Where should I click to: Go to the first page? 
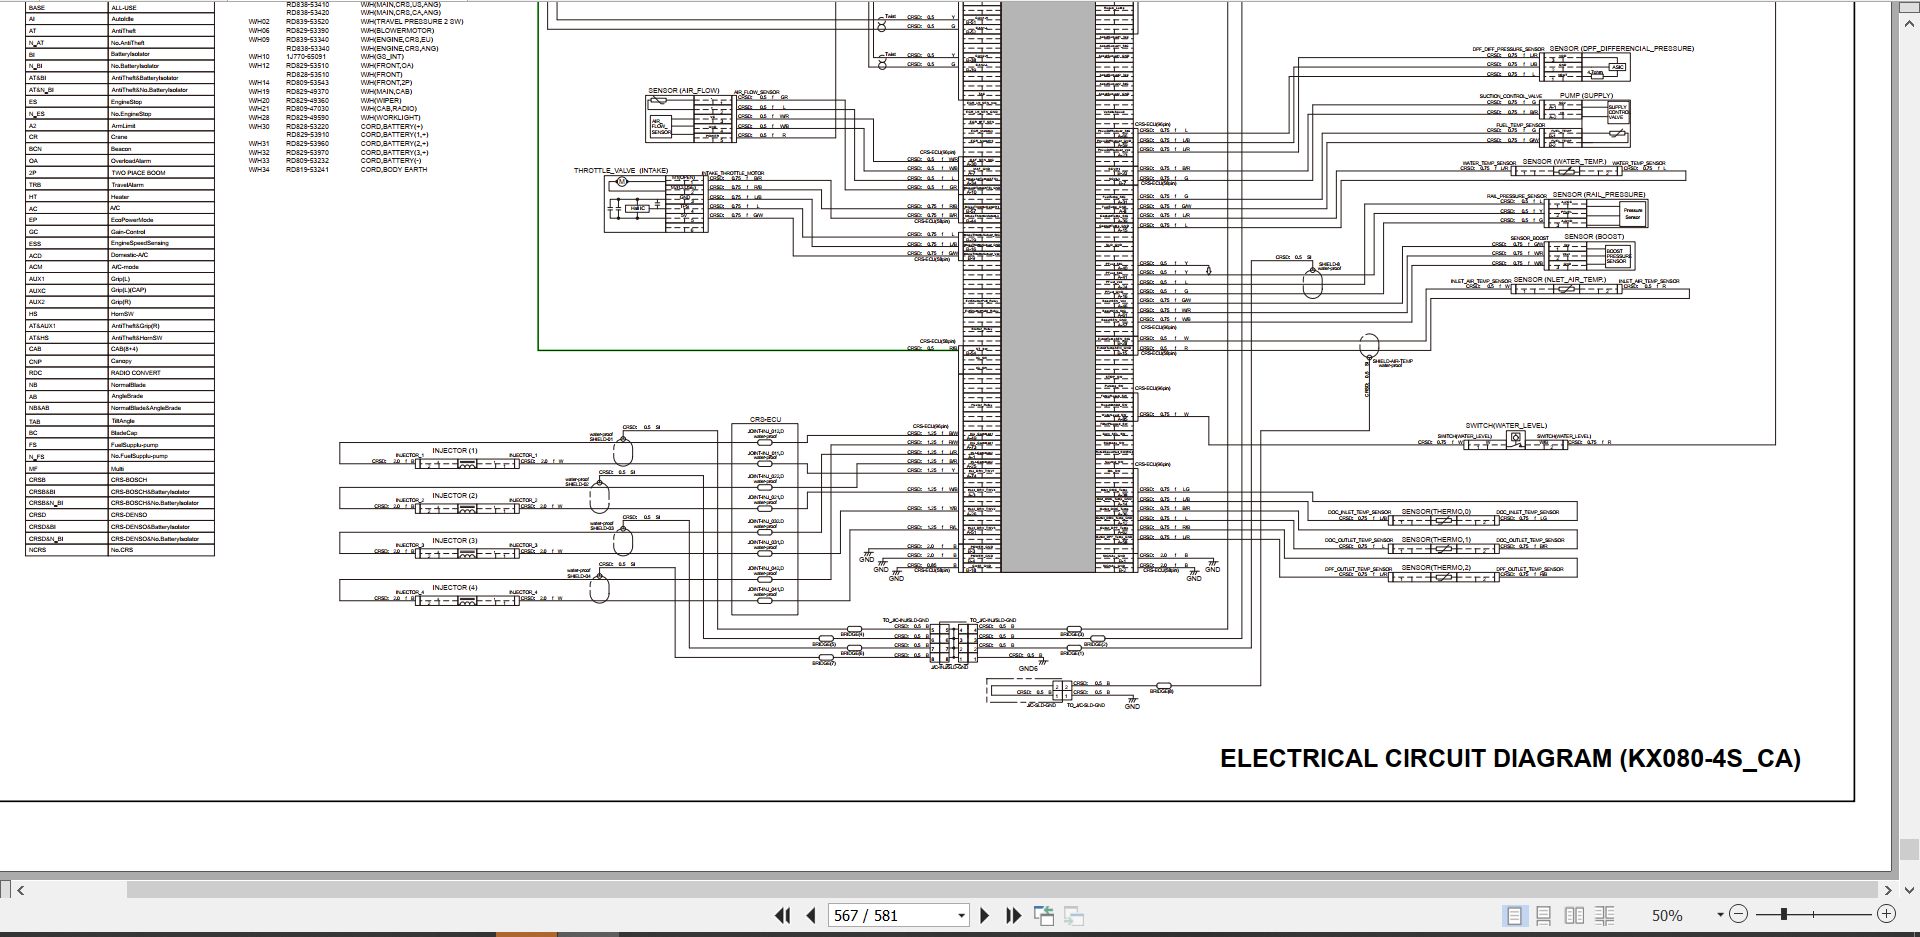tap(783, 915)
